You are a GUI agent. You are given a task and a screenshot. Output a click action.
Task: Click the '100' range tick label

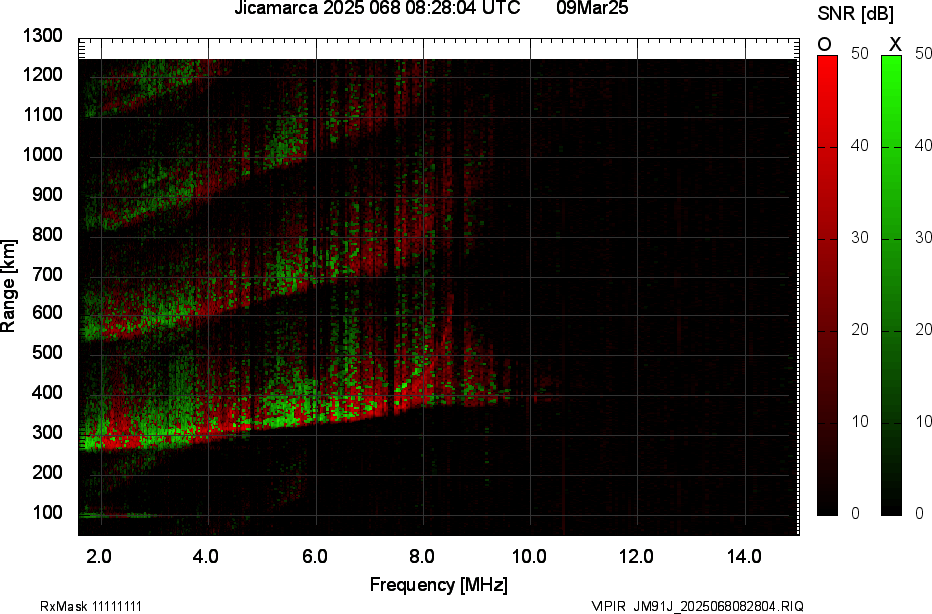[47, 512]
